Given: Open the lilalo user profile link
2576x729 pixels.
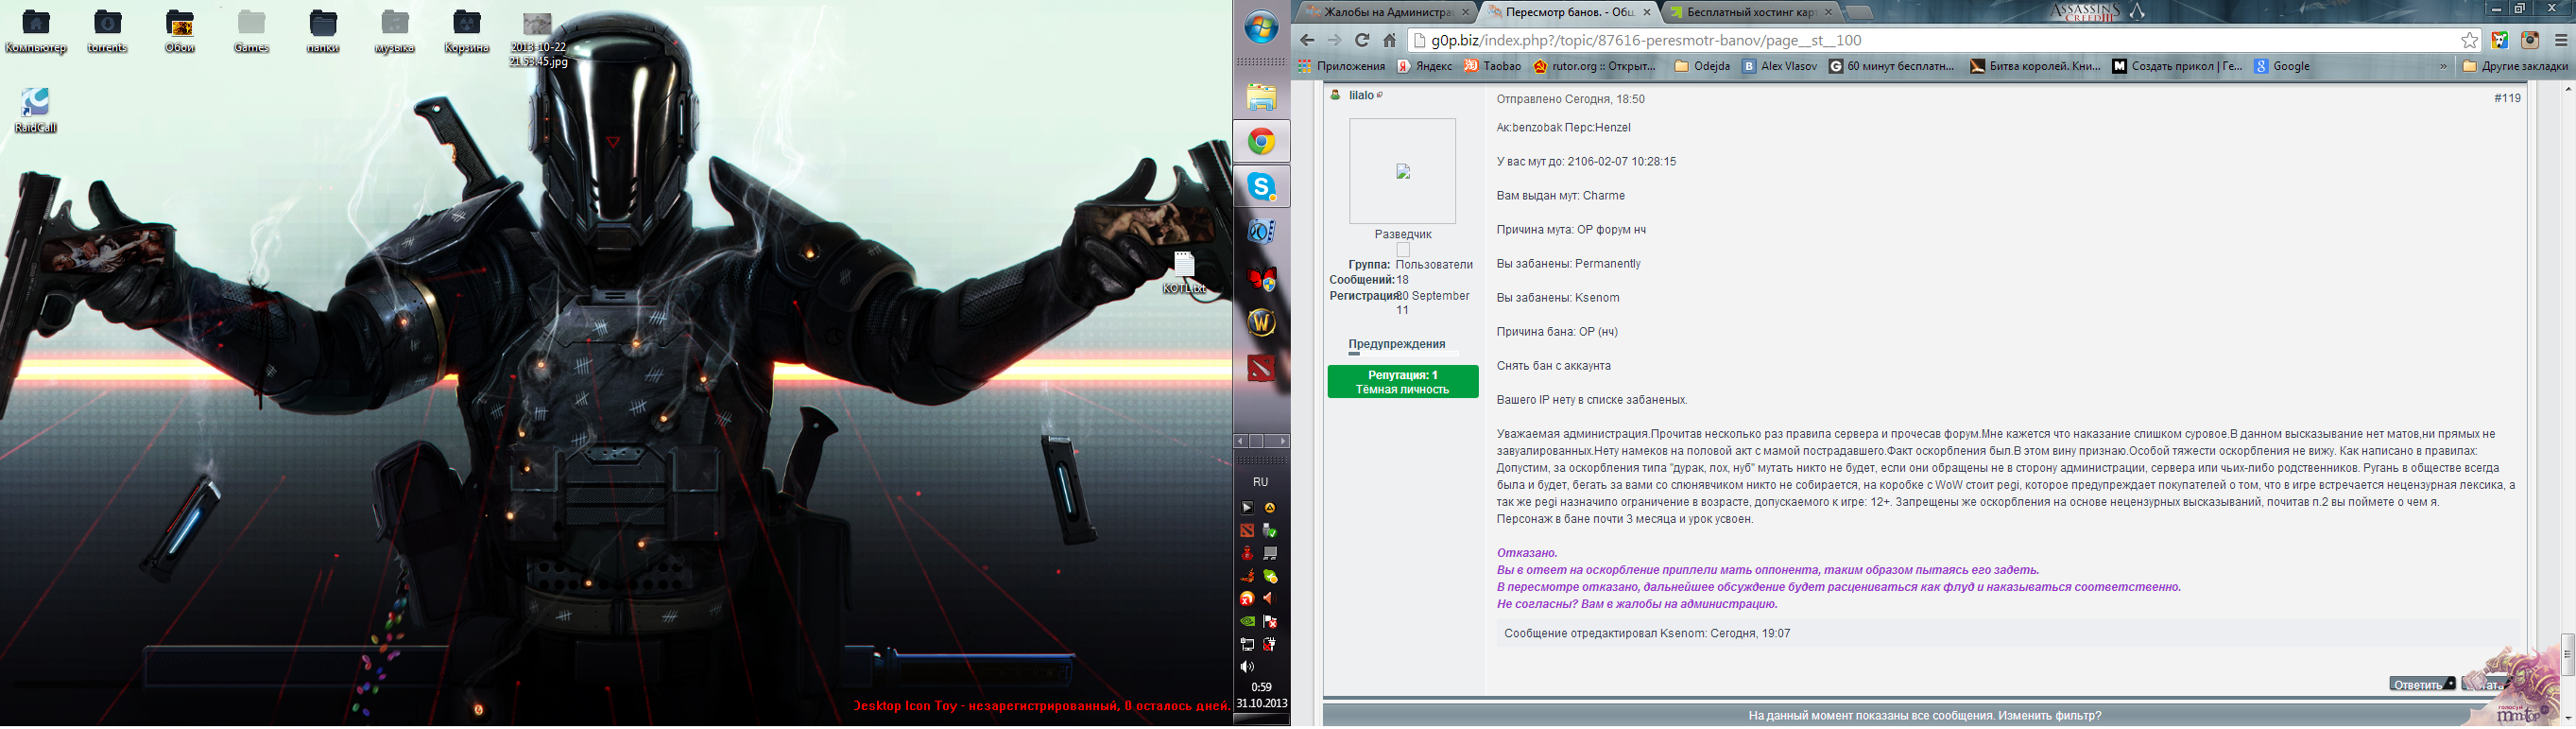Looking at the screenshot, I should (x=1361, y=95).
